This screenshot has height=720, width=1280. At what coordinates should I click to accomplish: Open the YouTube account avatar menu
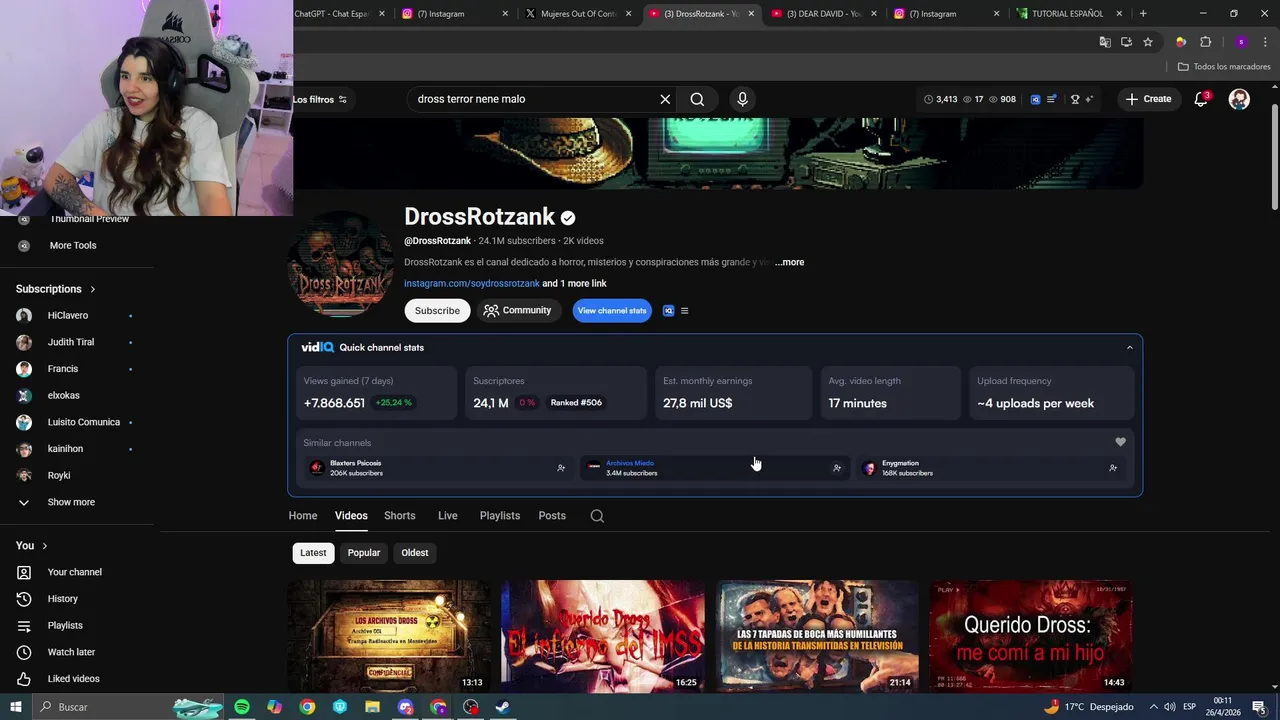1239,99
